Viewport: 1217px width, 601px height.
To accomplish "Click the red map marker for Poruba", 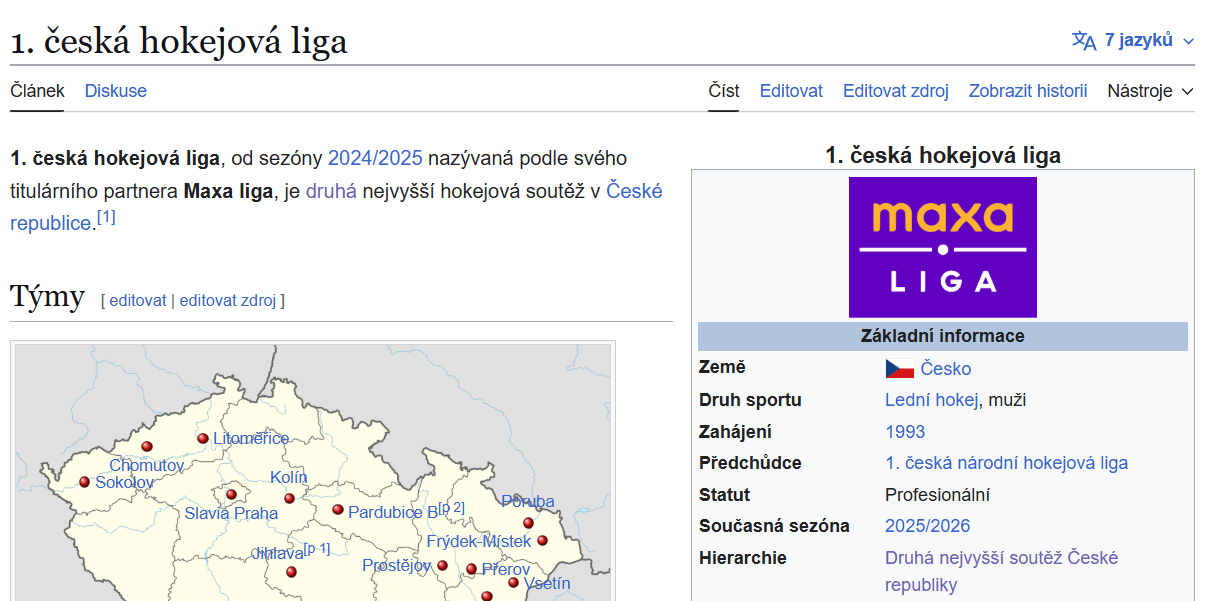I will [528, 522].
